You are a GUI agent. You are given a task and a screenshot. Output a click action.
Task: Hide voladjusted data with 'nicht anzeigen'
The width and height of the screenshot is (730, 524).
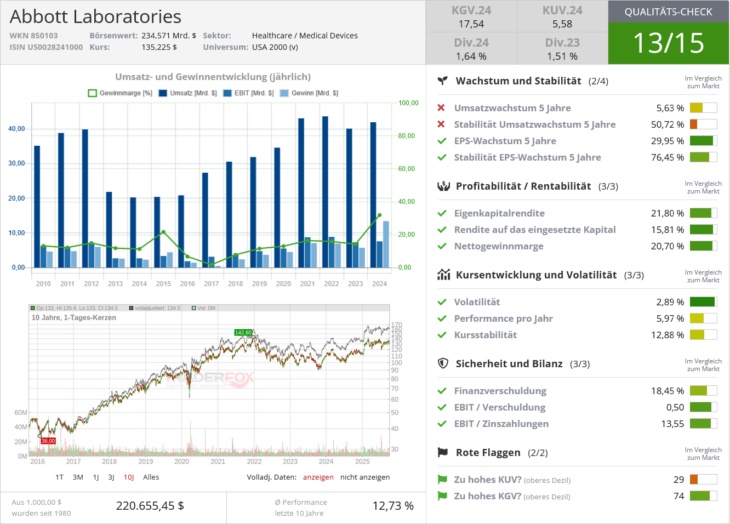[x=366, y=477]
